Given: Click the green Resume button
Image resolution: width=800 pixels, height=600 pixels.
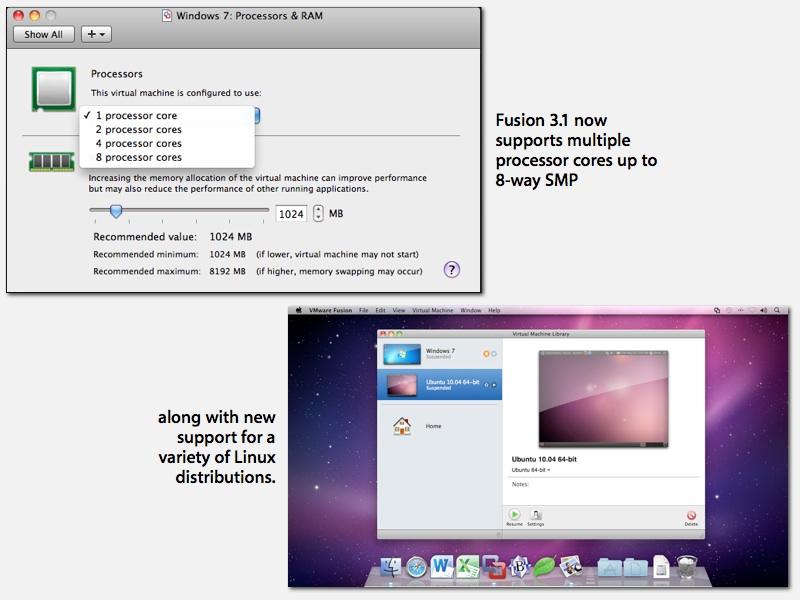Looking at the screenshot, I should point(514,517).
